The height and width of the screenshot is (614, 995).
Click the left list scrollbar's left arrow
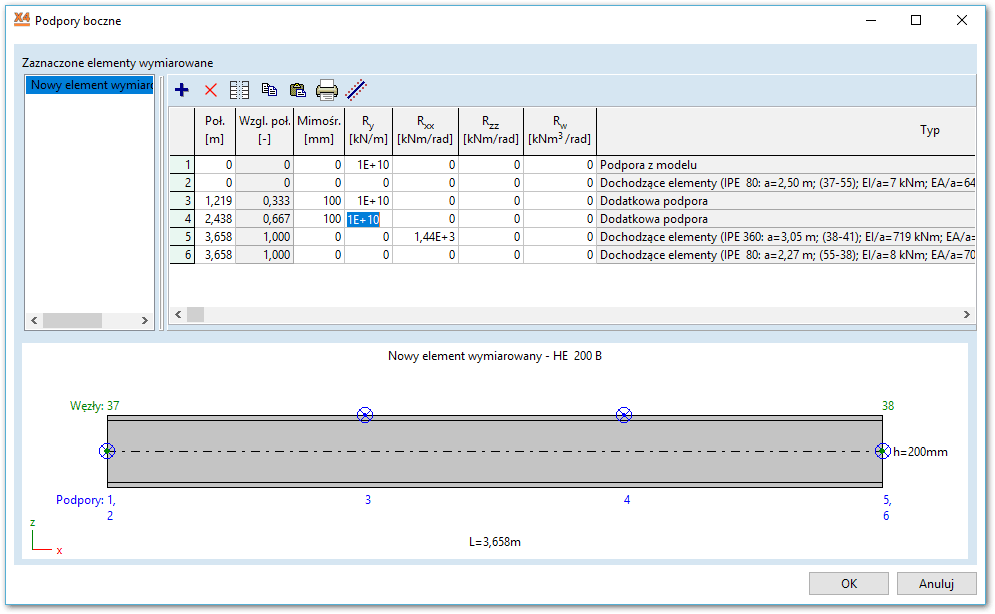pos(33,321)
